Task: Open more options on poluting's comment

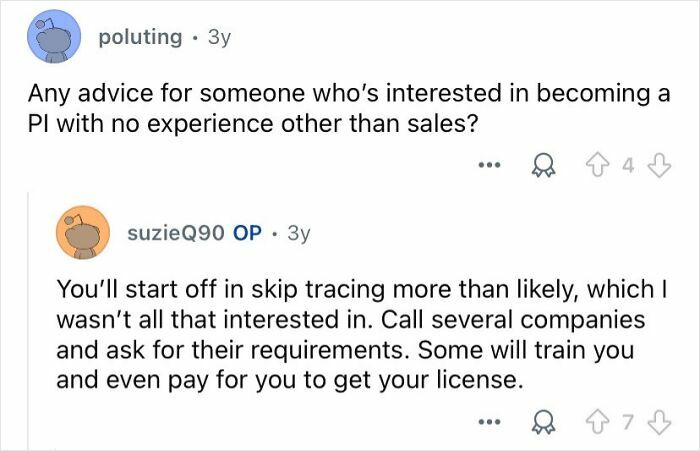Action: click(489, 165)
